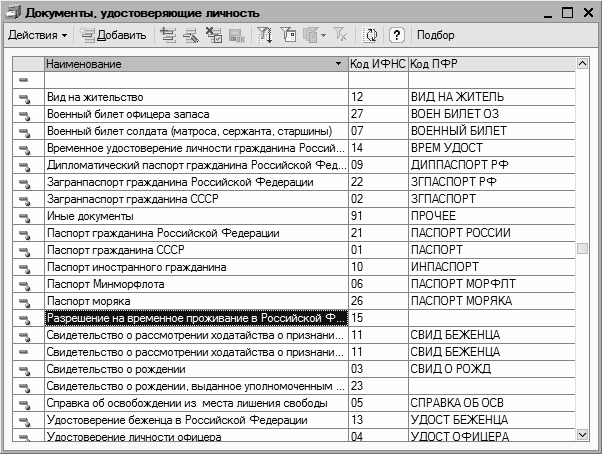Image resolution: width=602 pixels, height=454 pixels.
Task: Click the disable filter icon
Action: pos(340,35)
